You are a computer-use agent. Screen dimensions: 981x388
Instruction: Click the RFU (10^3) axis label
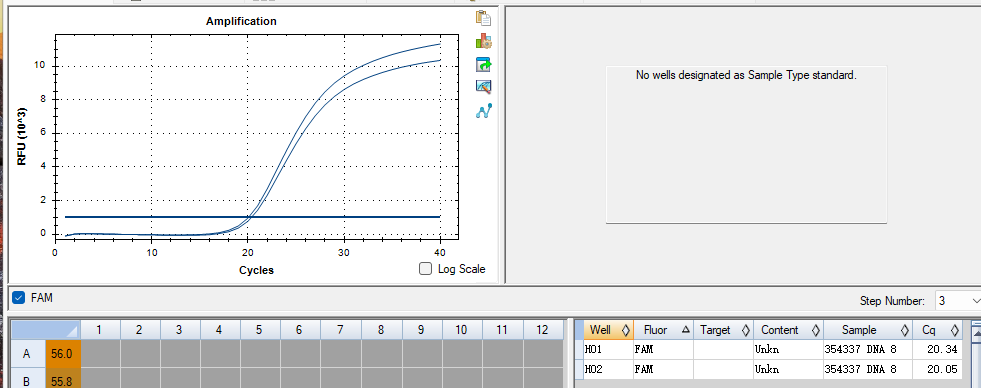[22, 136]
